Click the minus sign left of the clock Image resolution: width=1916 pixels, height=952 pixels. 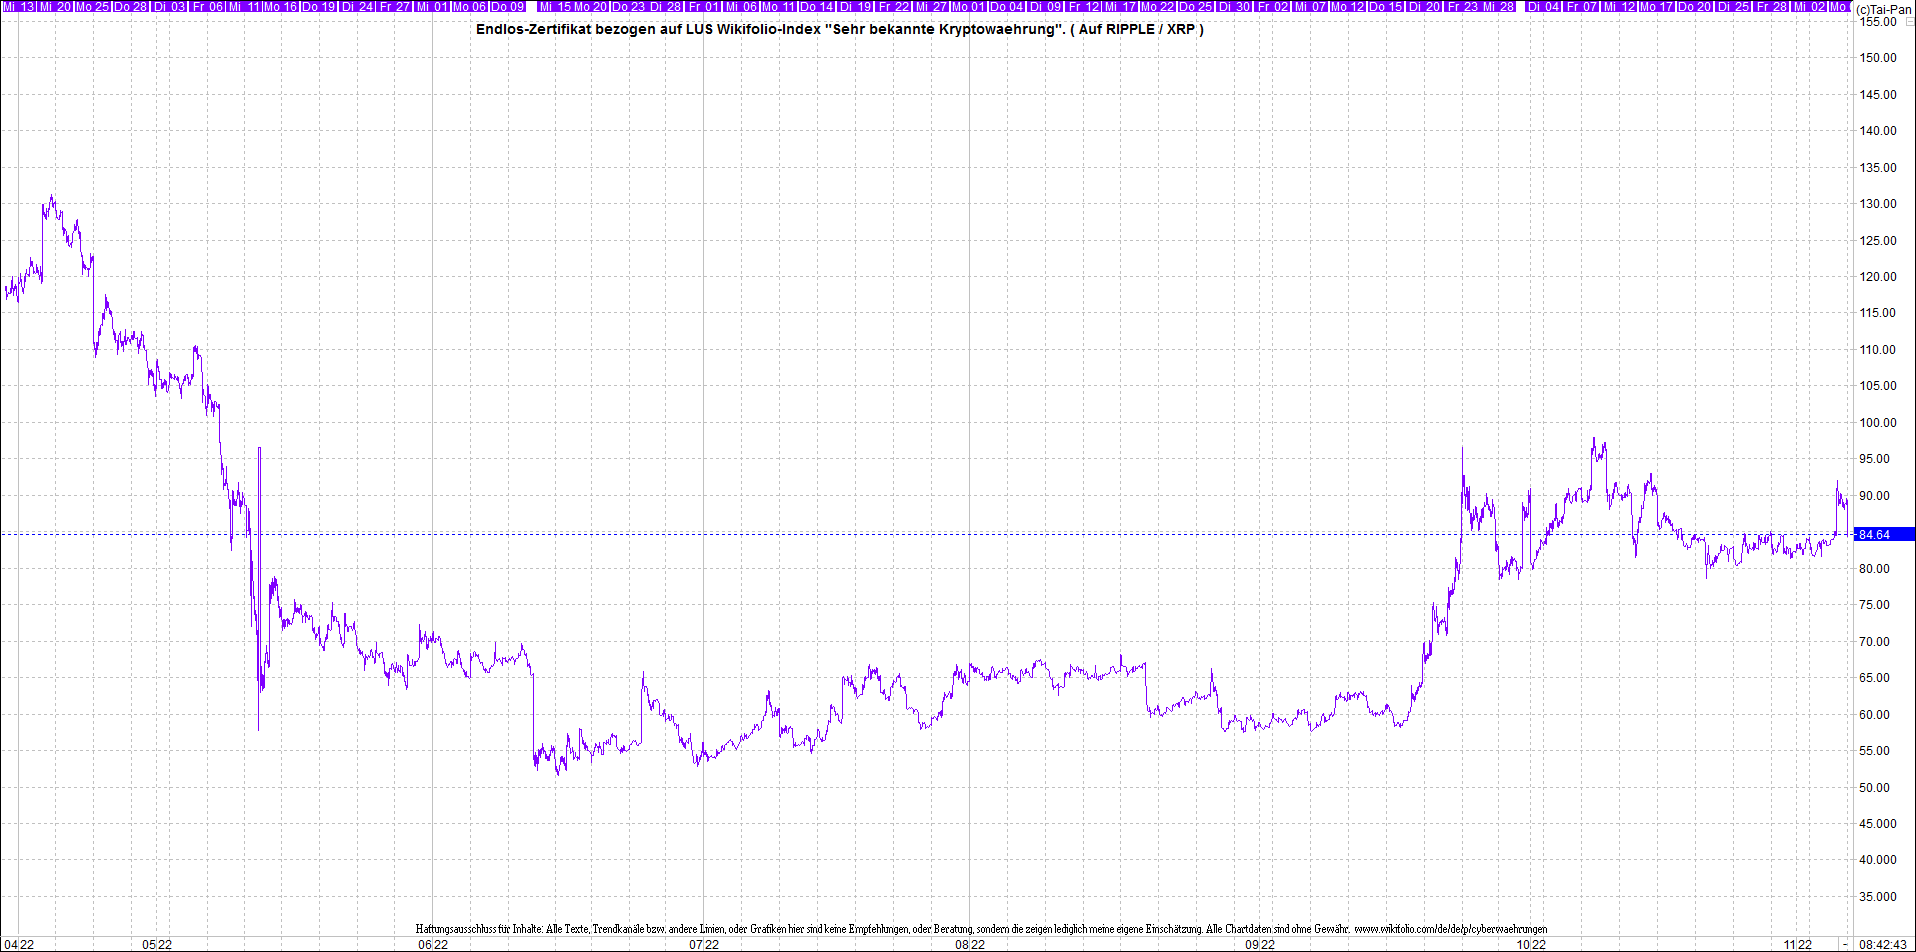click(x=1846, y=944)
